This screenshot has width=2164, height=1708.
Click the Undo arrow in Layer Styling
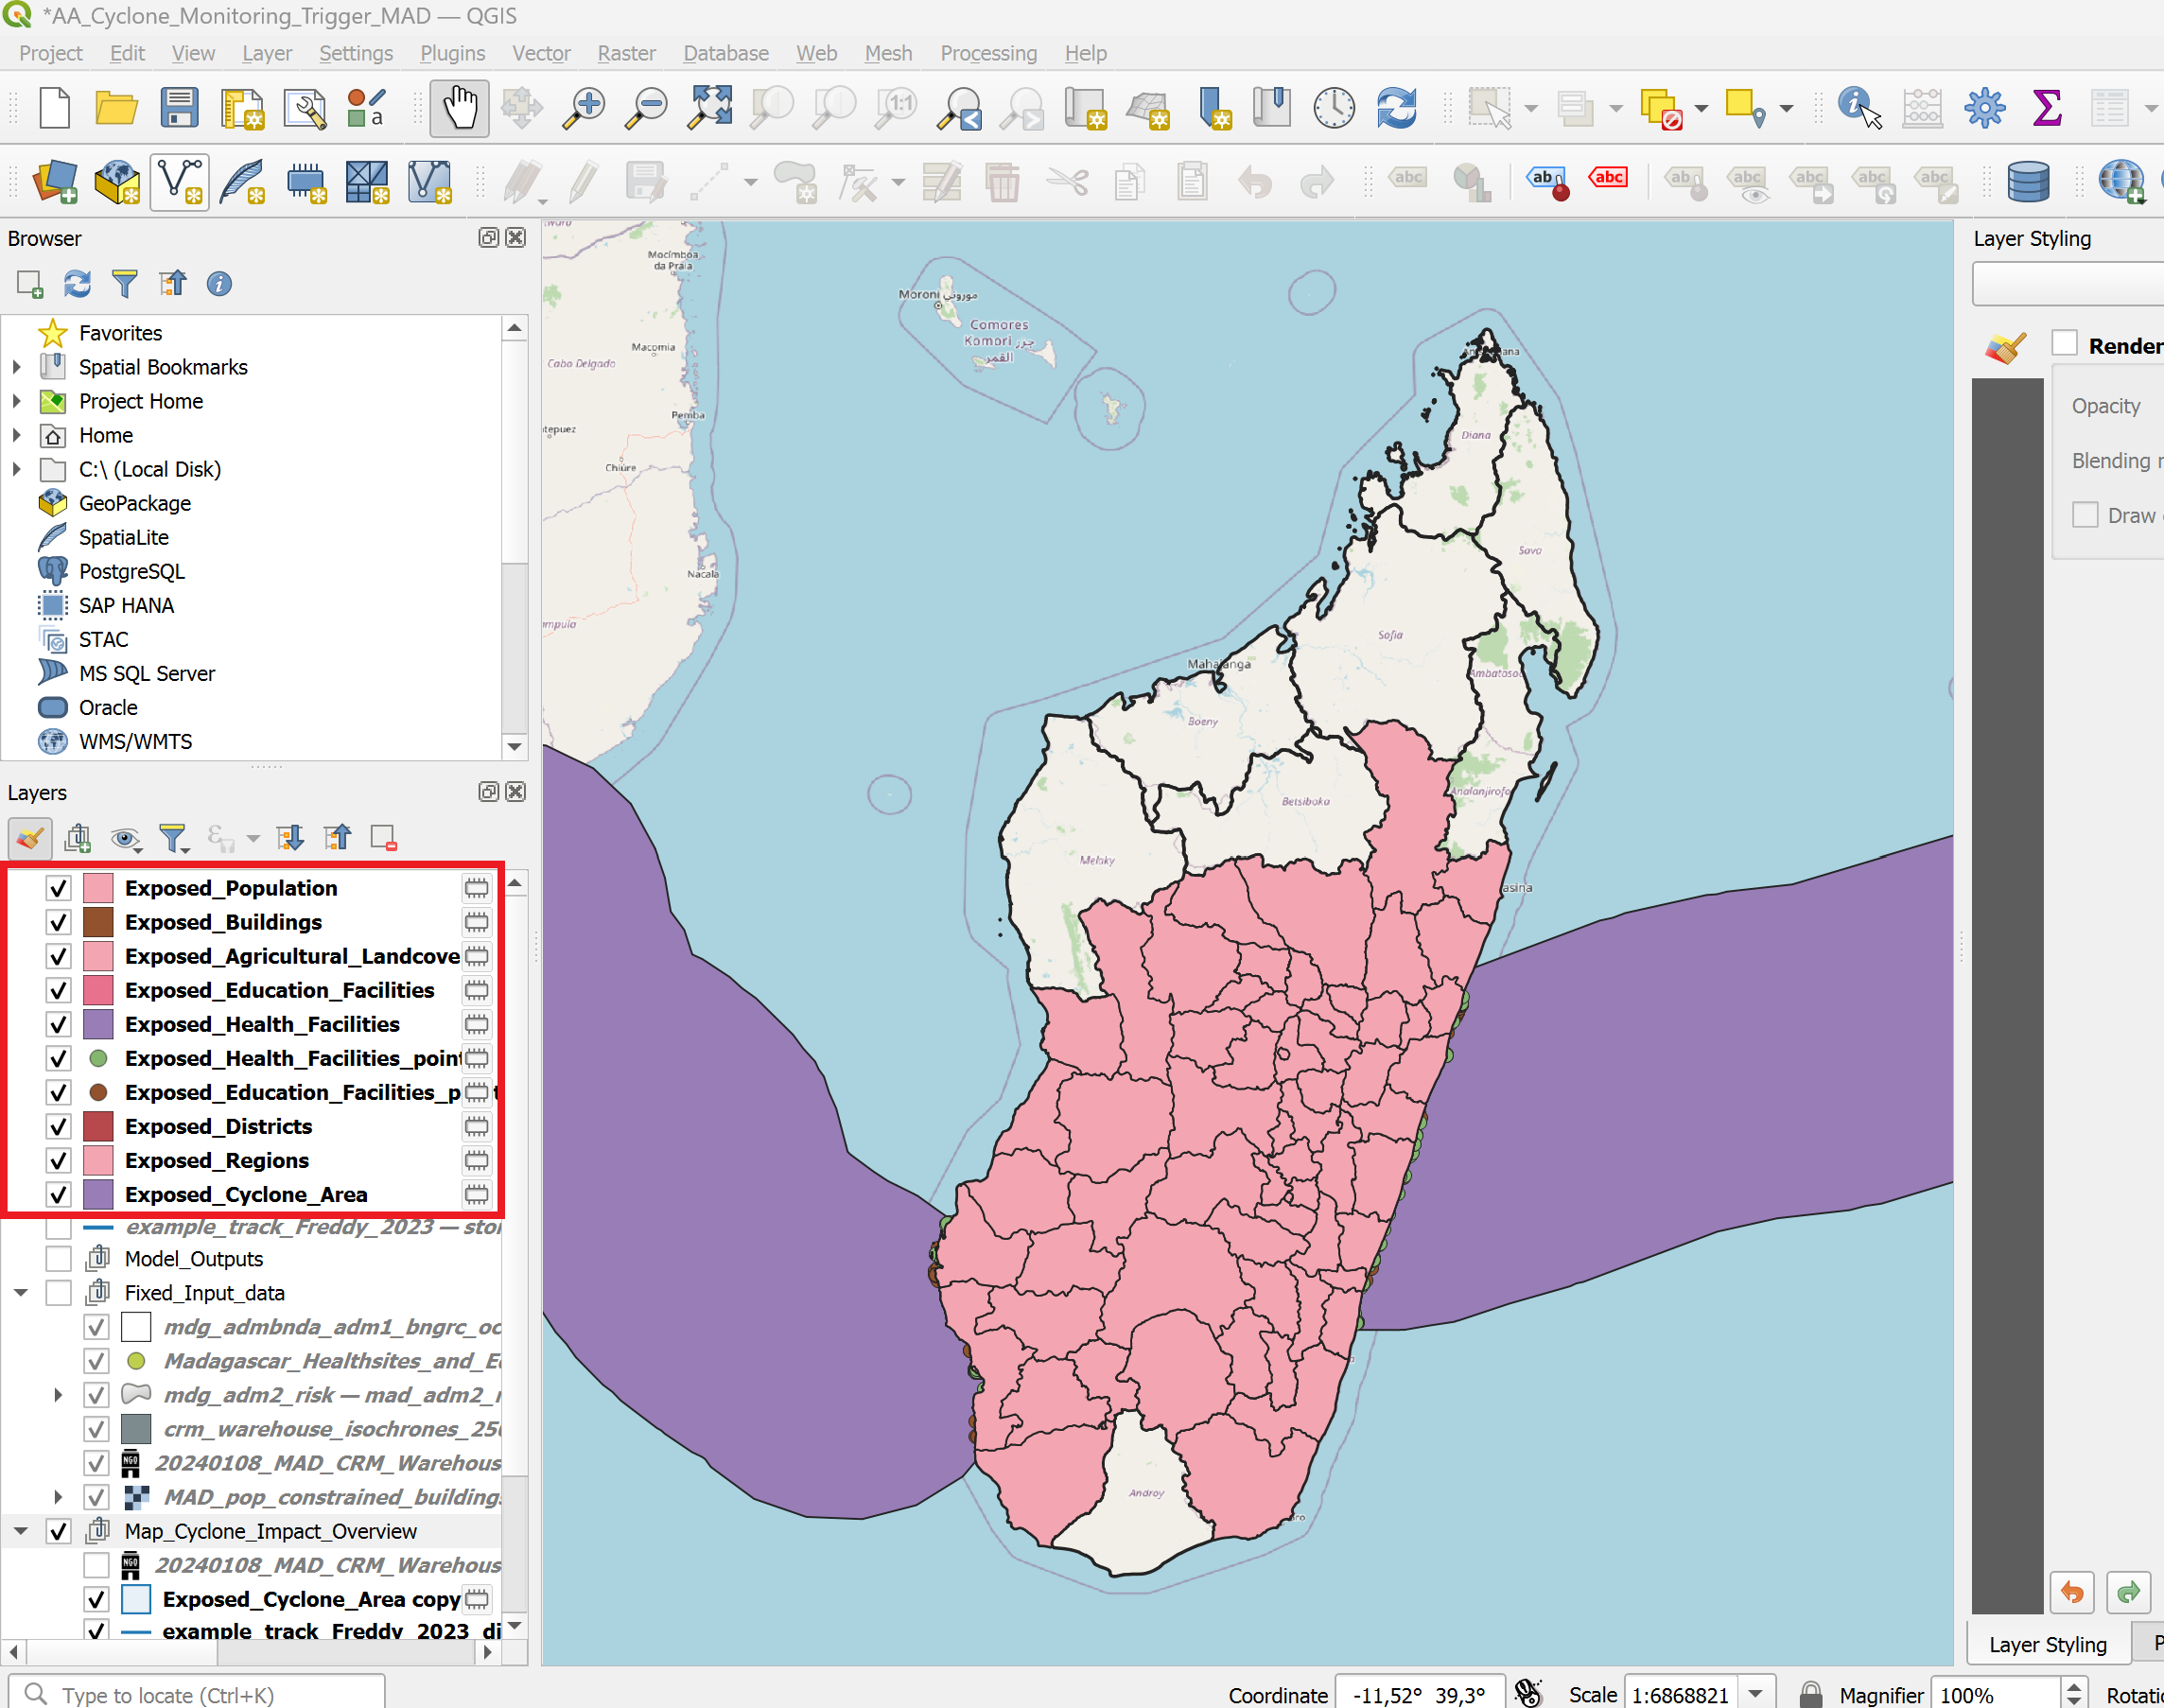(2071, 1592)
